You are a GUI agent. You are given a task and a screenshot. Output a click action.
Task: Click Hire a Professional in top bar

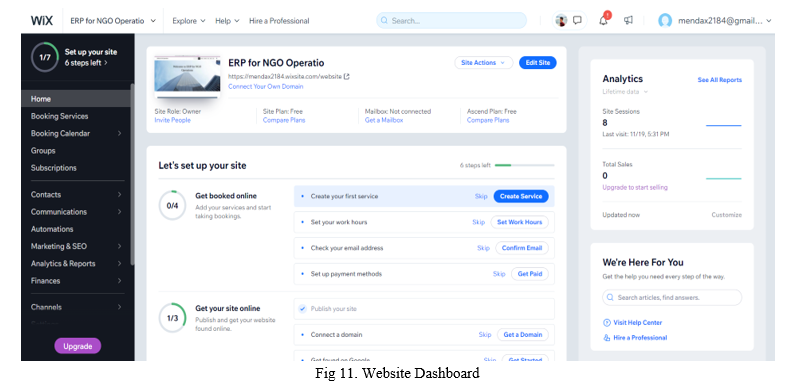[x=279, y=21]
